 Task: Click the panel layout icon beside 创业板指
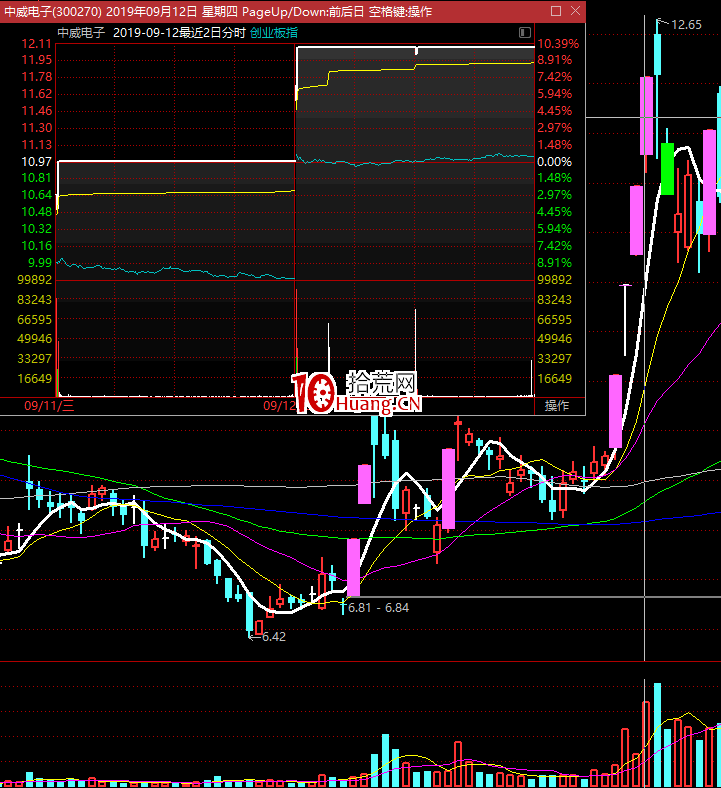click(x=525, y=33)
